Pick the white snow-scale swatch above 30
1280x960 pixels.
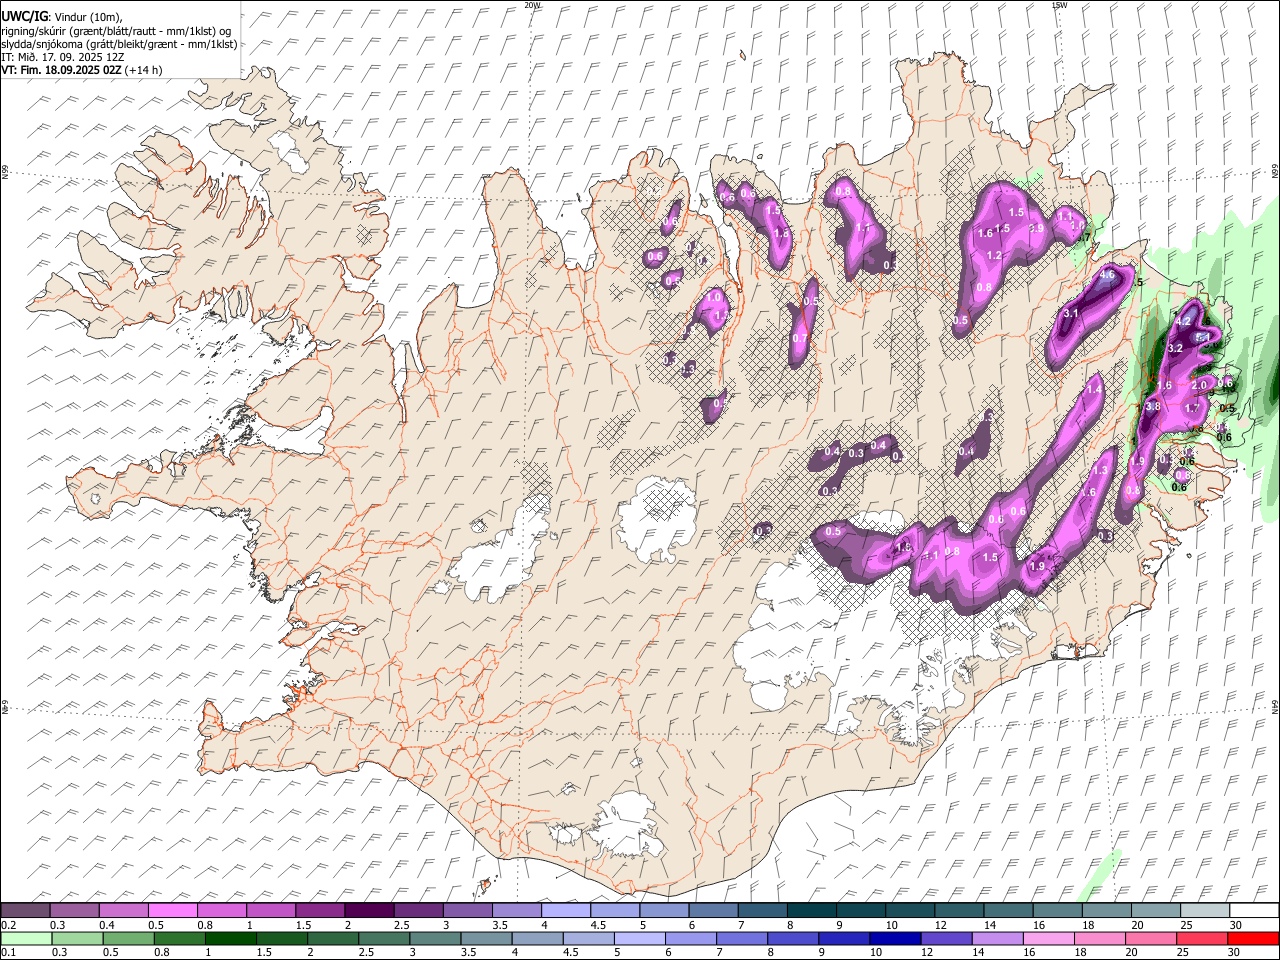pos(1255,910)
